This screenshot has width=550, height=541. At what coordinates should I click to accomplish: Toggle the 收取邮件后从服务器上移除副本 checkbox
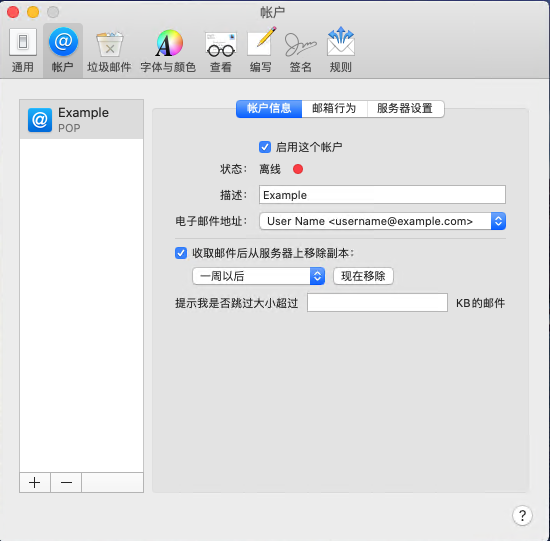(x=181, y=253)
